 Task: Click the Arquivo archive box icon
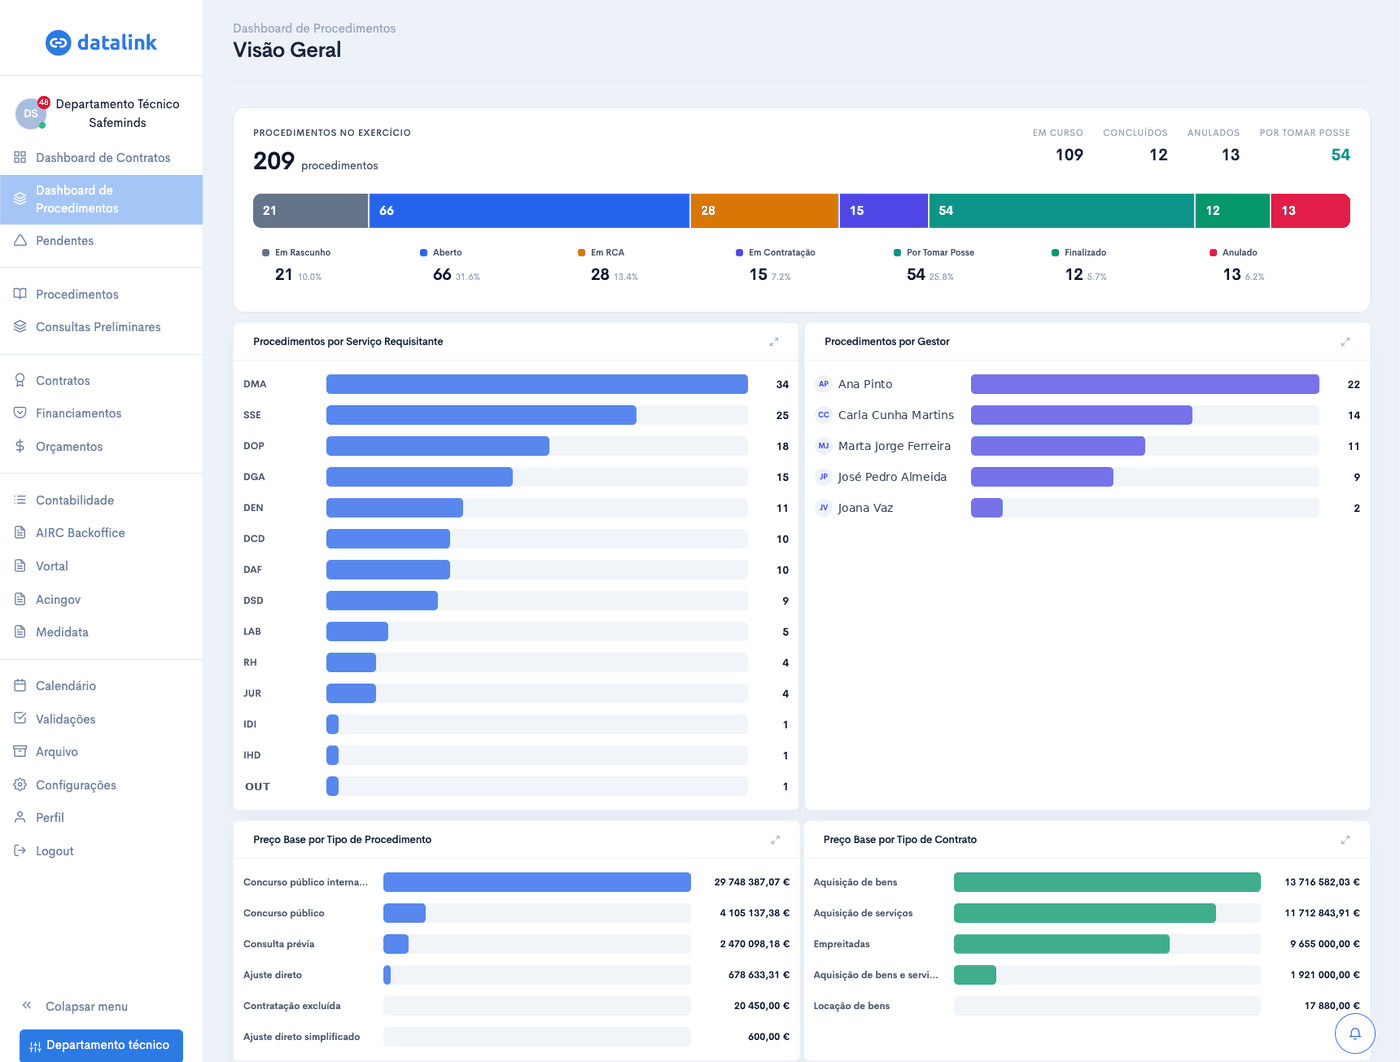point(20,751)
